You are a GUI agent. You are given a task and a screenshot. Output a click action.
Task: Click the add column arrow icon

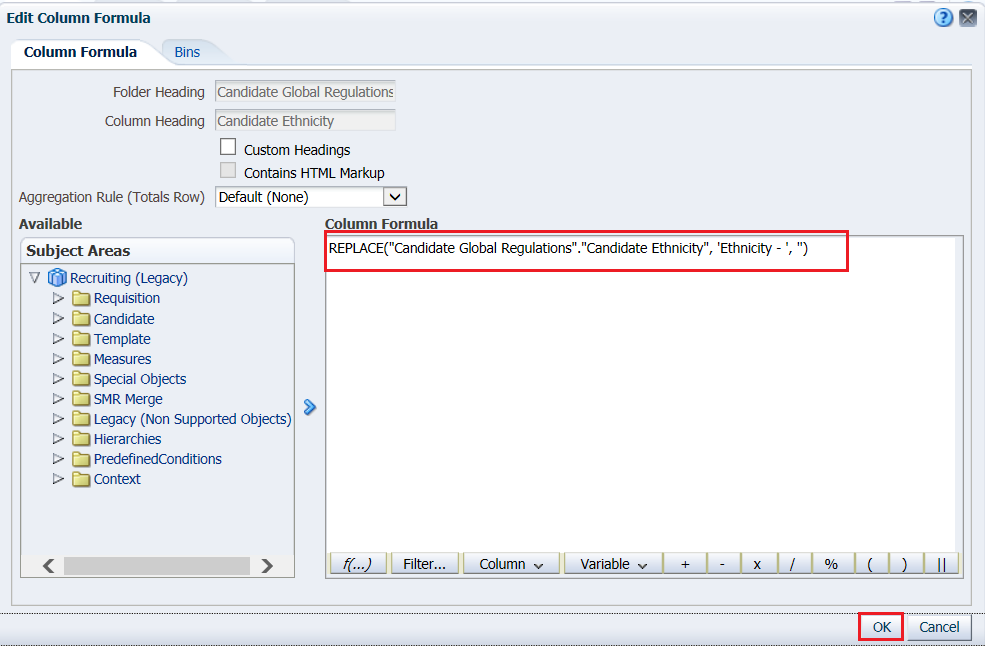pyautogui.click(x=310, y=407)
